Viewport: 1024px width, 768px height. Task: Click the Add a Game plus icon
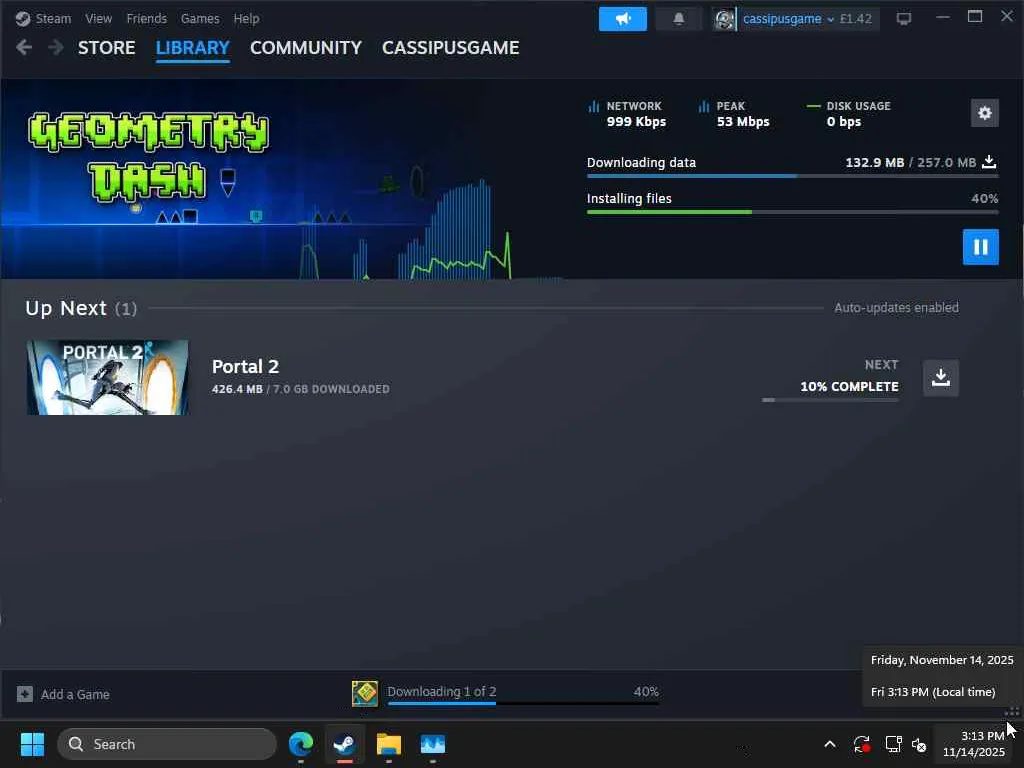[25, 694]
